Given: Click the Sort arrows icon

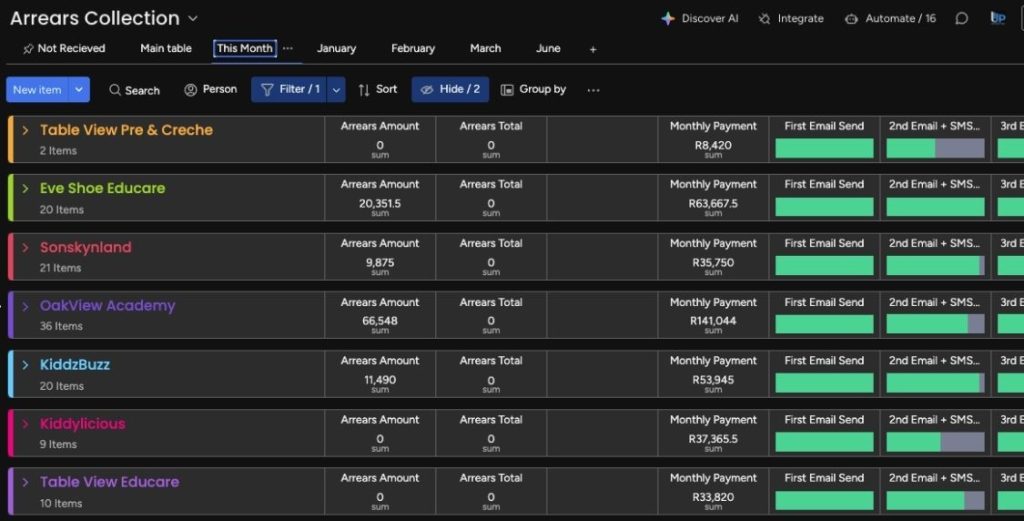Looking at the screenshot, I should (x=364, y=90).
